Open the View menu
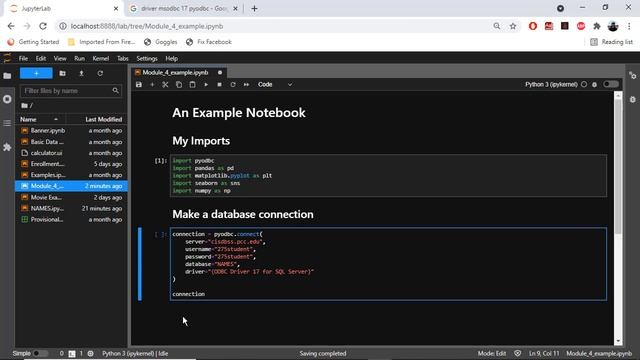The width and height of the screenshot is (640, 360). [60, 59]
